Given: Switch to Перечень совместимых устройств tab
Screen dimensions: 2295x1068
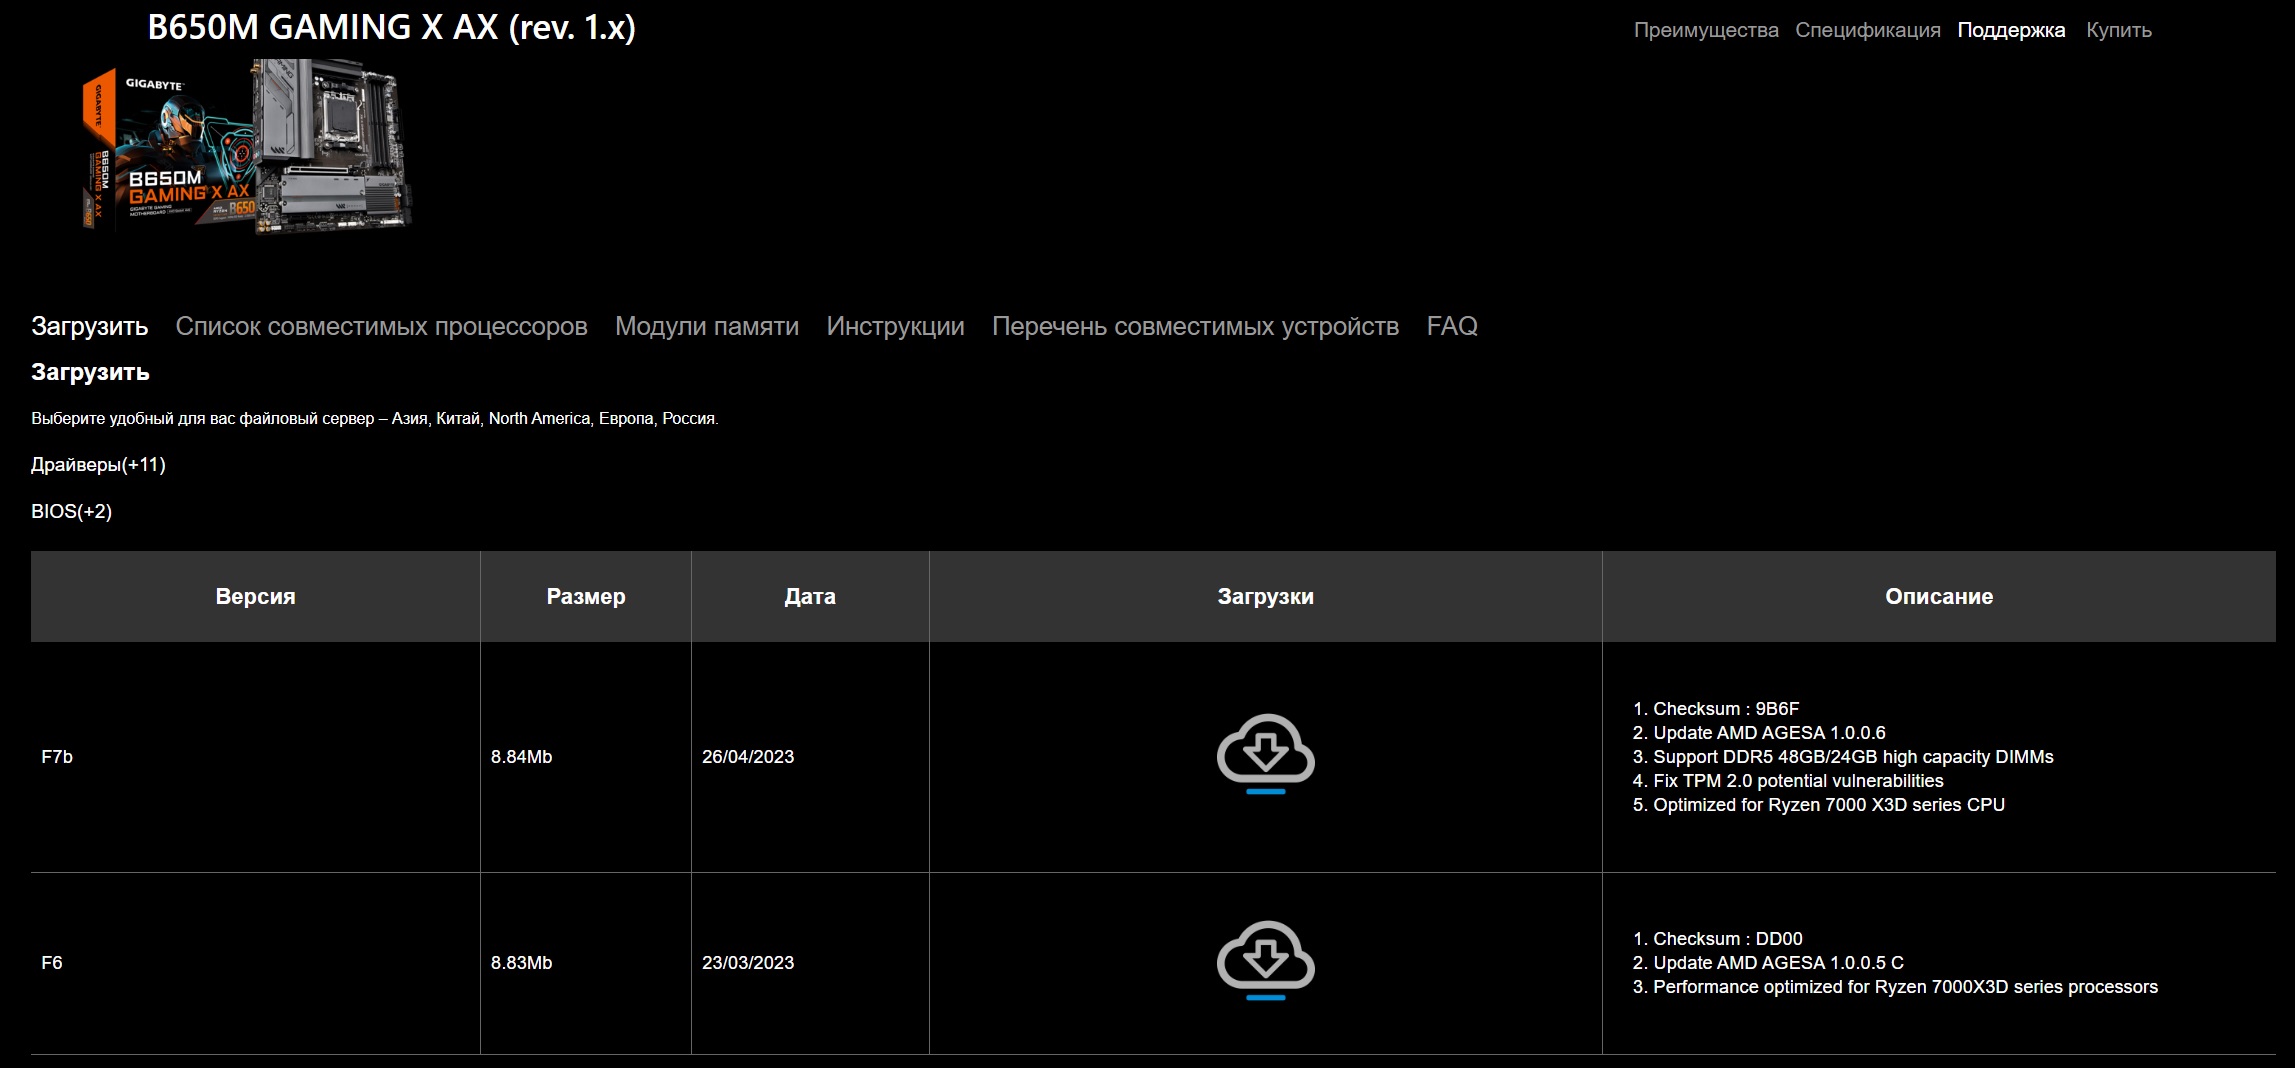Looking at the screenshot, I should point(1196,326).
